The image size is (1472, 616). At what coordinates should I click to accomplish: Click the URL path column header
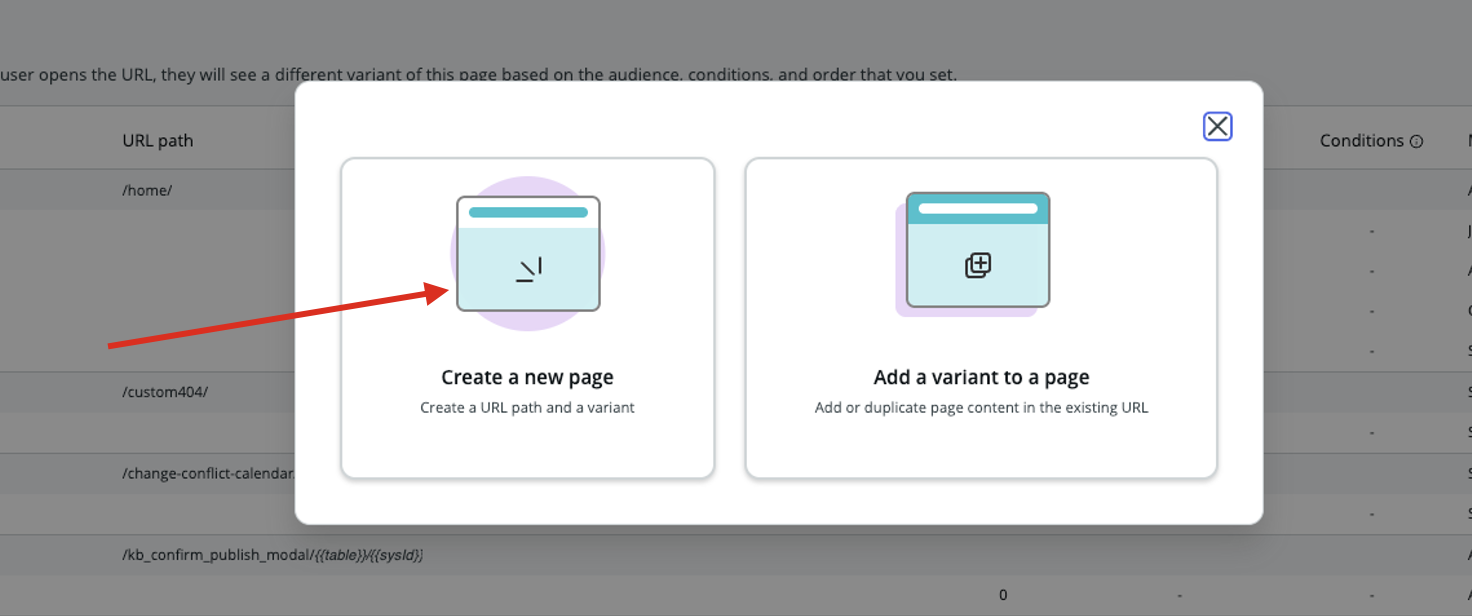[x=157, y=141]
